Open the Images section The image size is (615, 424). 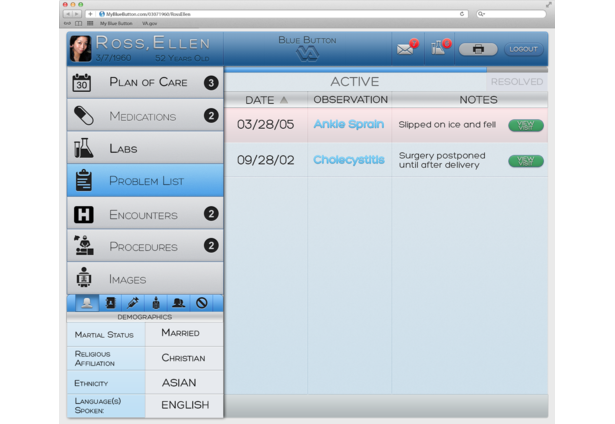click(145, 278)
